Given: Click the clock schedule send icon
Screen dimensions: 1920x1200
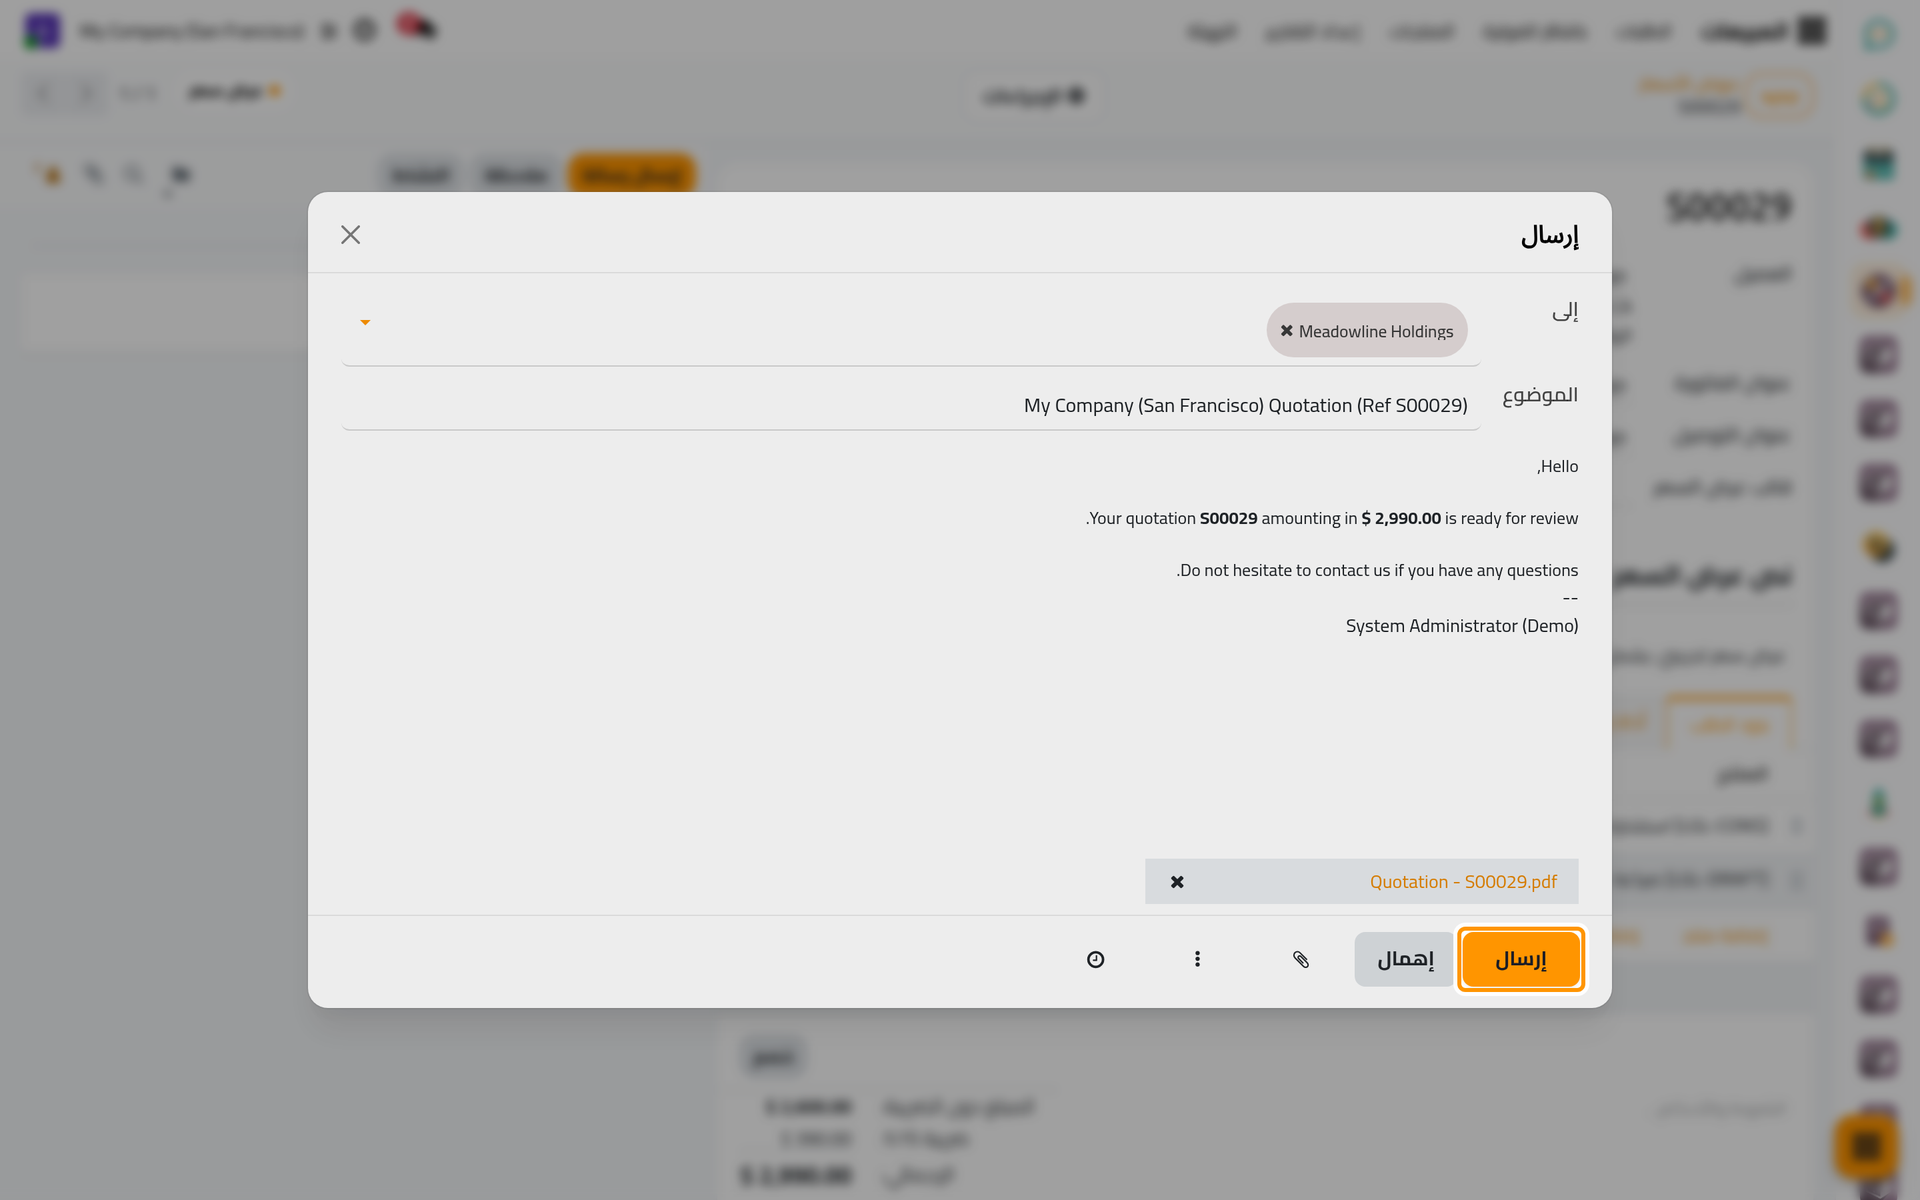Looking at the screenshot, I should [1095, 959].
